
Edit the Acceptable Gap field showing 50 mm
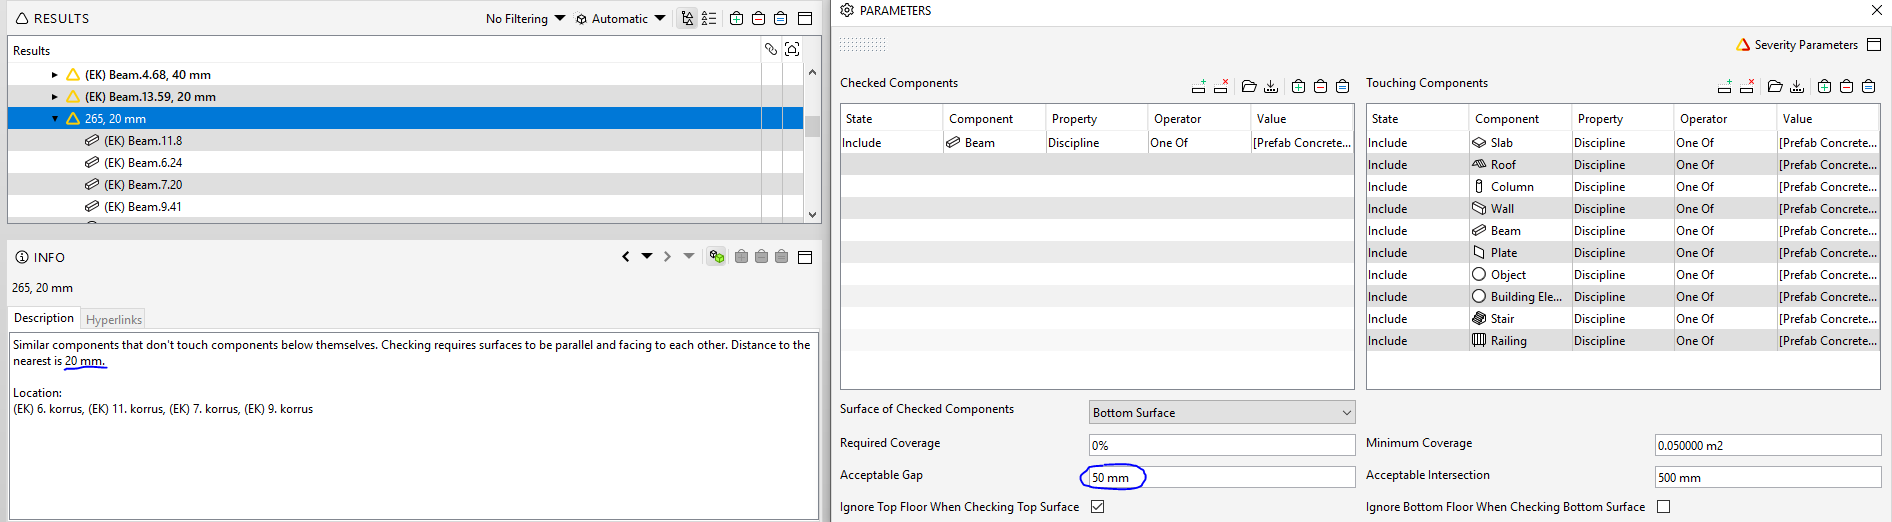(x=1222, y=477)
